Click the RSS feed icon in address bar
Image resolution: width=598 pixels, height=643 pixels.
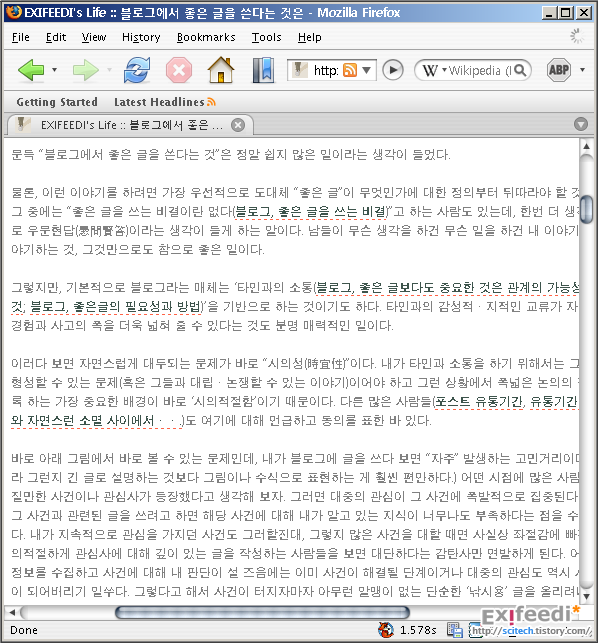350,71
